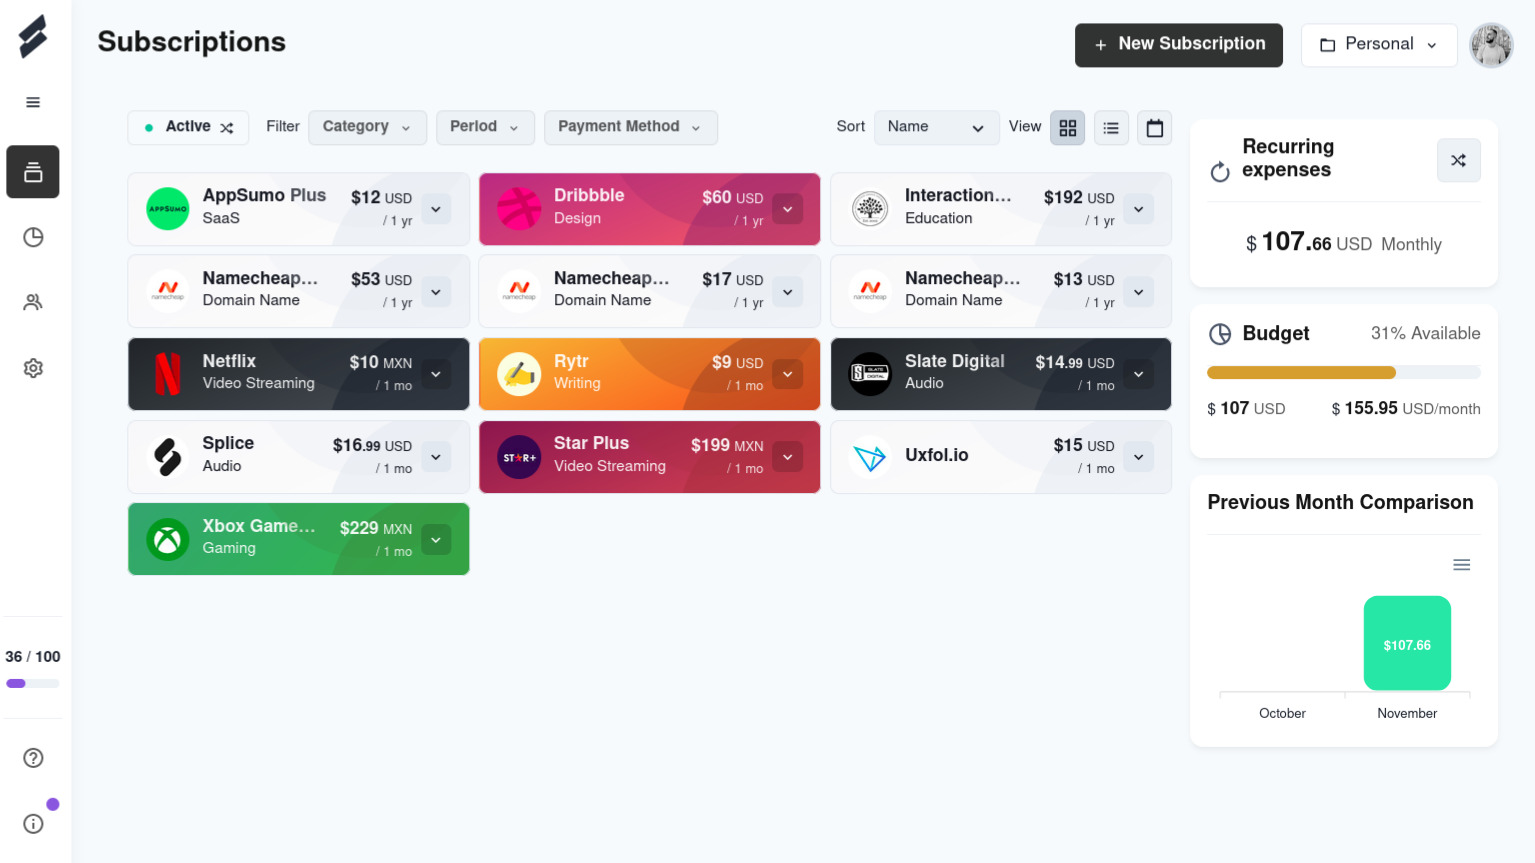Open the Sort by Name dropdown
This screenshot has height=863, width=1535.
(x=936, y=127)
